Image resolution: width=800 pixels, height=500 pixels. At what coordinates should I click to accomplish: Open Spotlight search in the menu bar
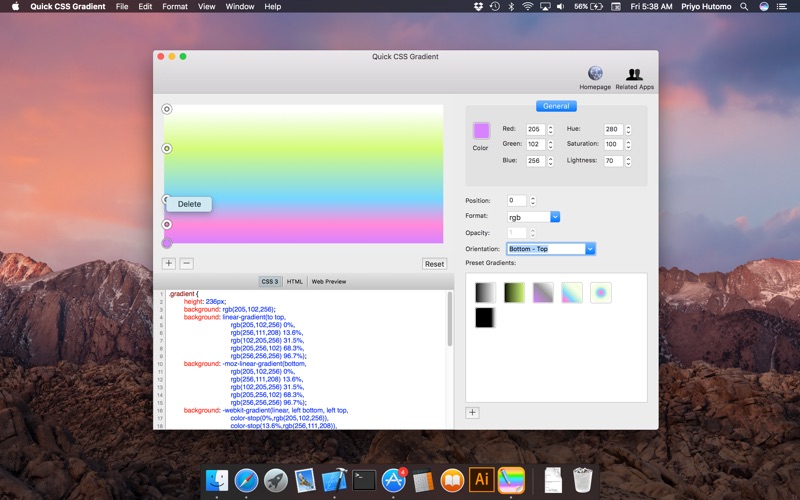(x=743, y=6)
